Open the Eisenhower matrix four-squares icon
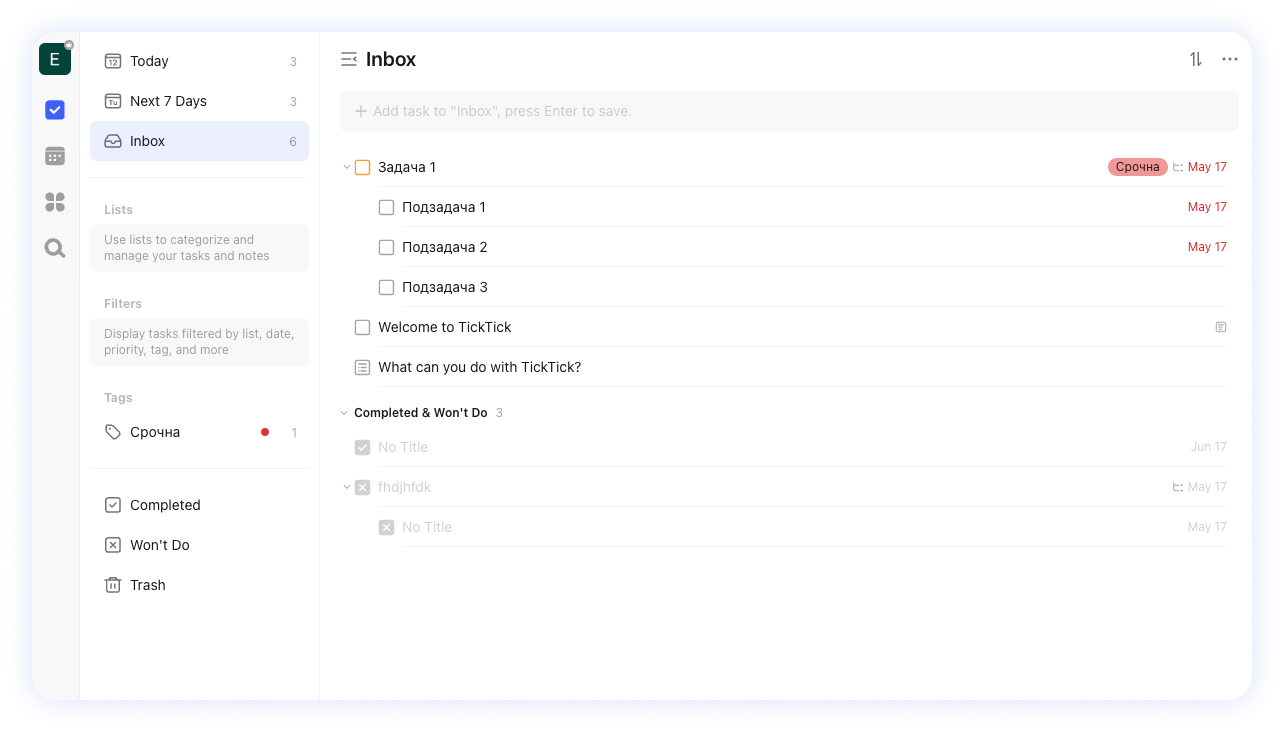1284x732 pixels. point(55,202)
